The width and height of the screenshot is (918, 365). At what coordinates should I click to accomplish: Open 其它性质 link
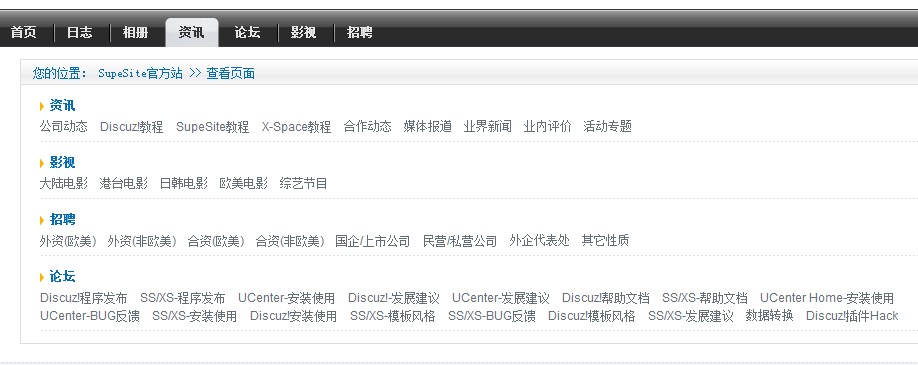pyautogui.click(x=605, y=240)
